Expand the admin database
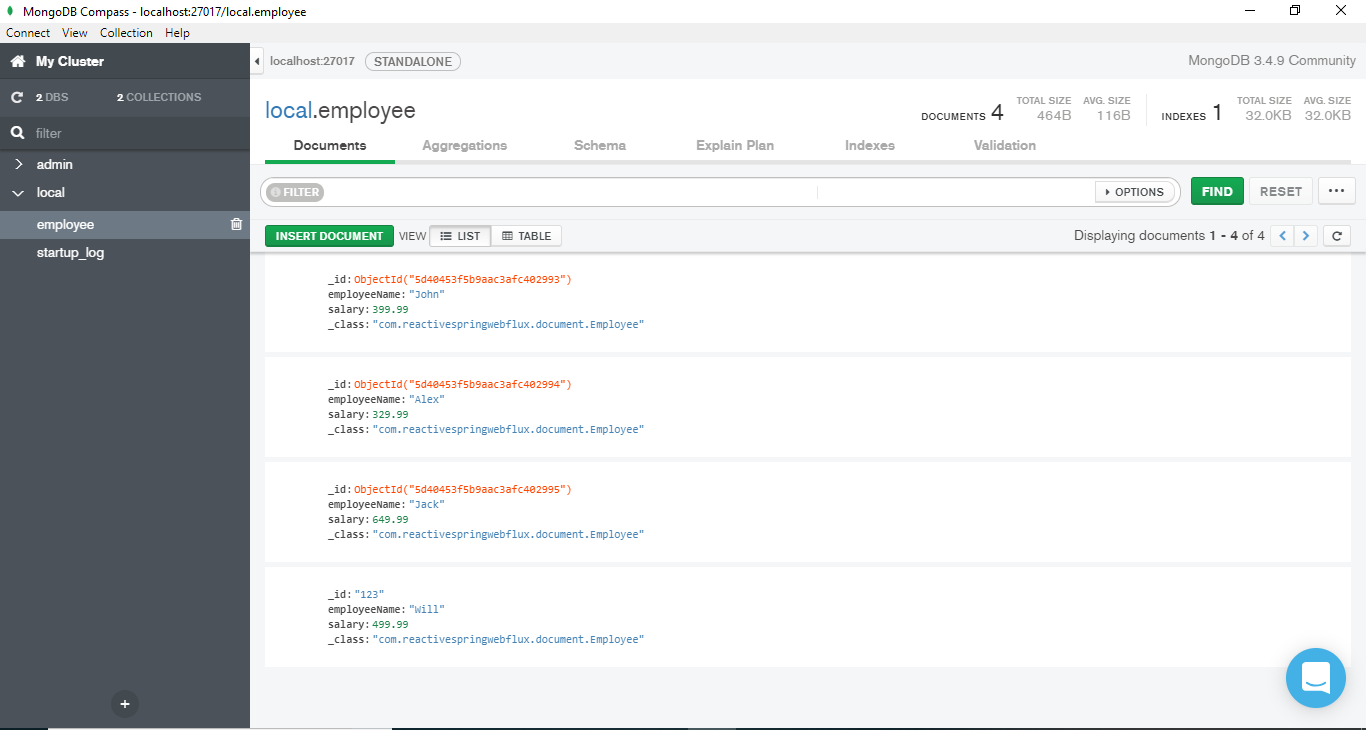The image size is (1366, 730). (18, 164)
